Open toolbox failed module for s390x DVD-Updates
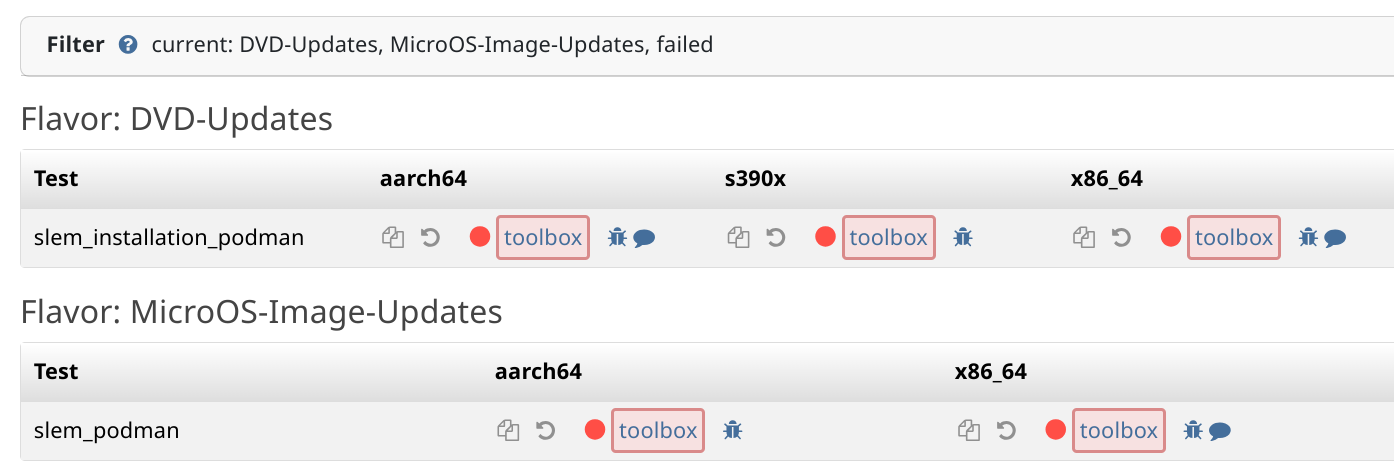 tap(889, 238)
